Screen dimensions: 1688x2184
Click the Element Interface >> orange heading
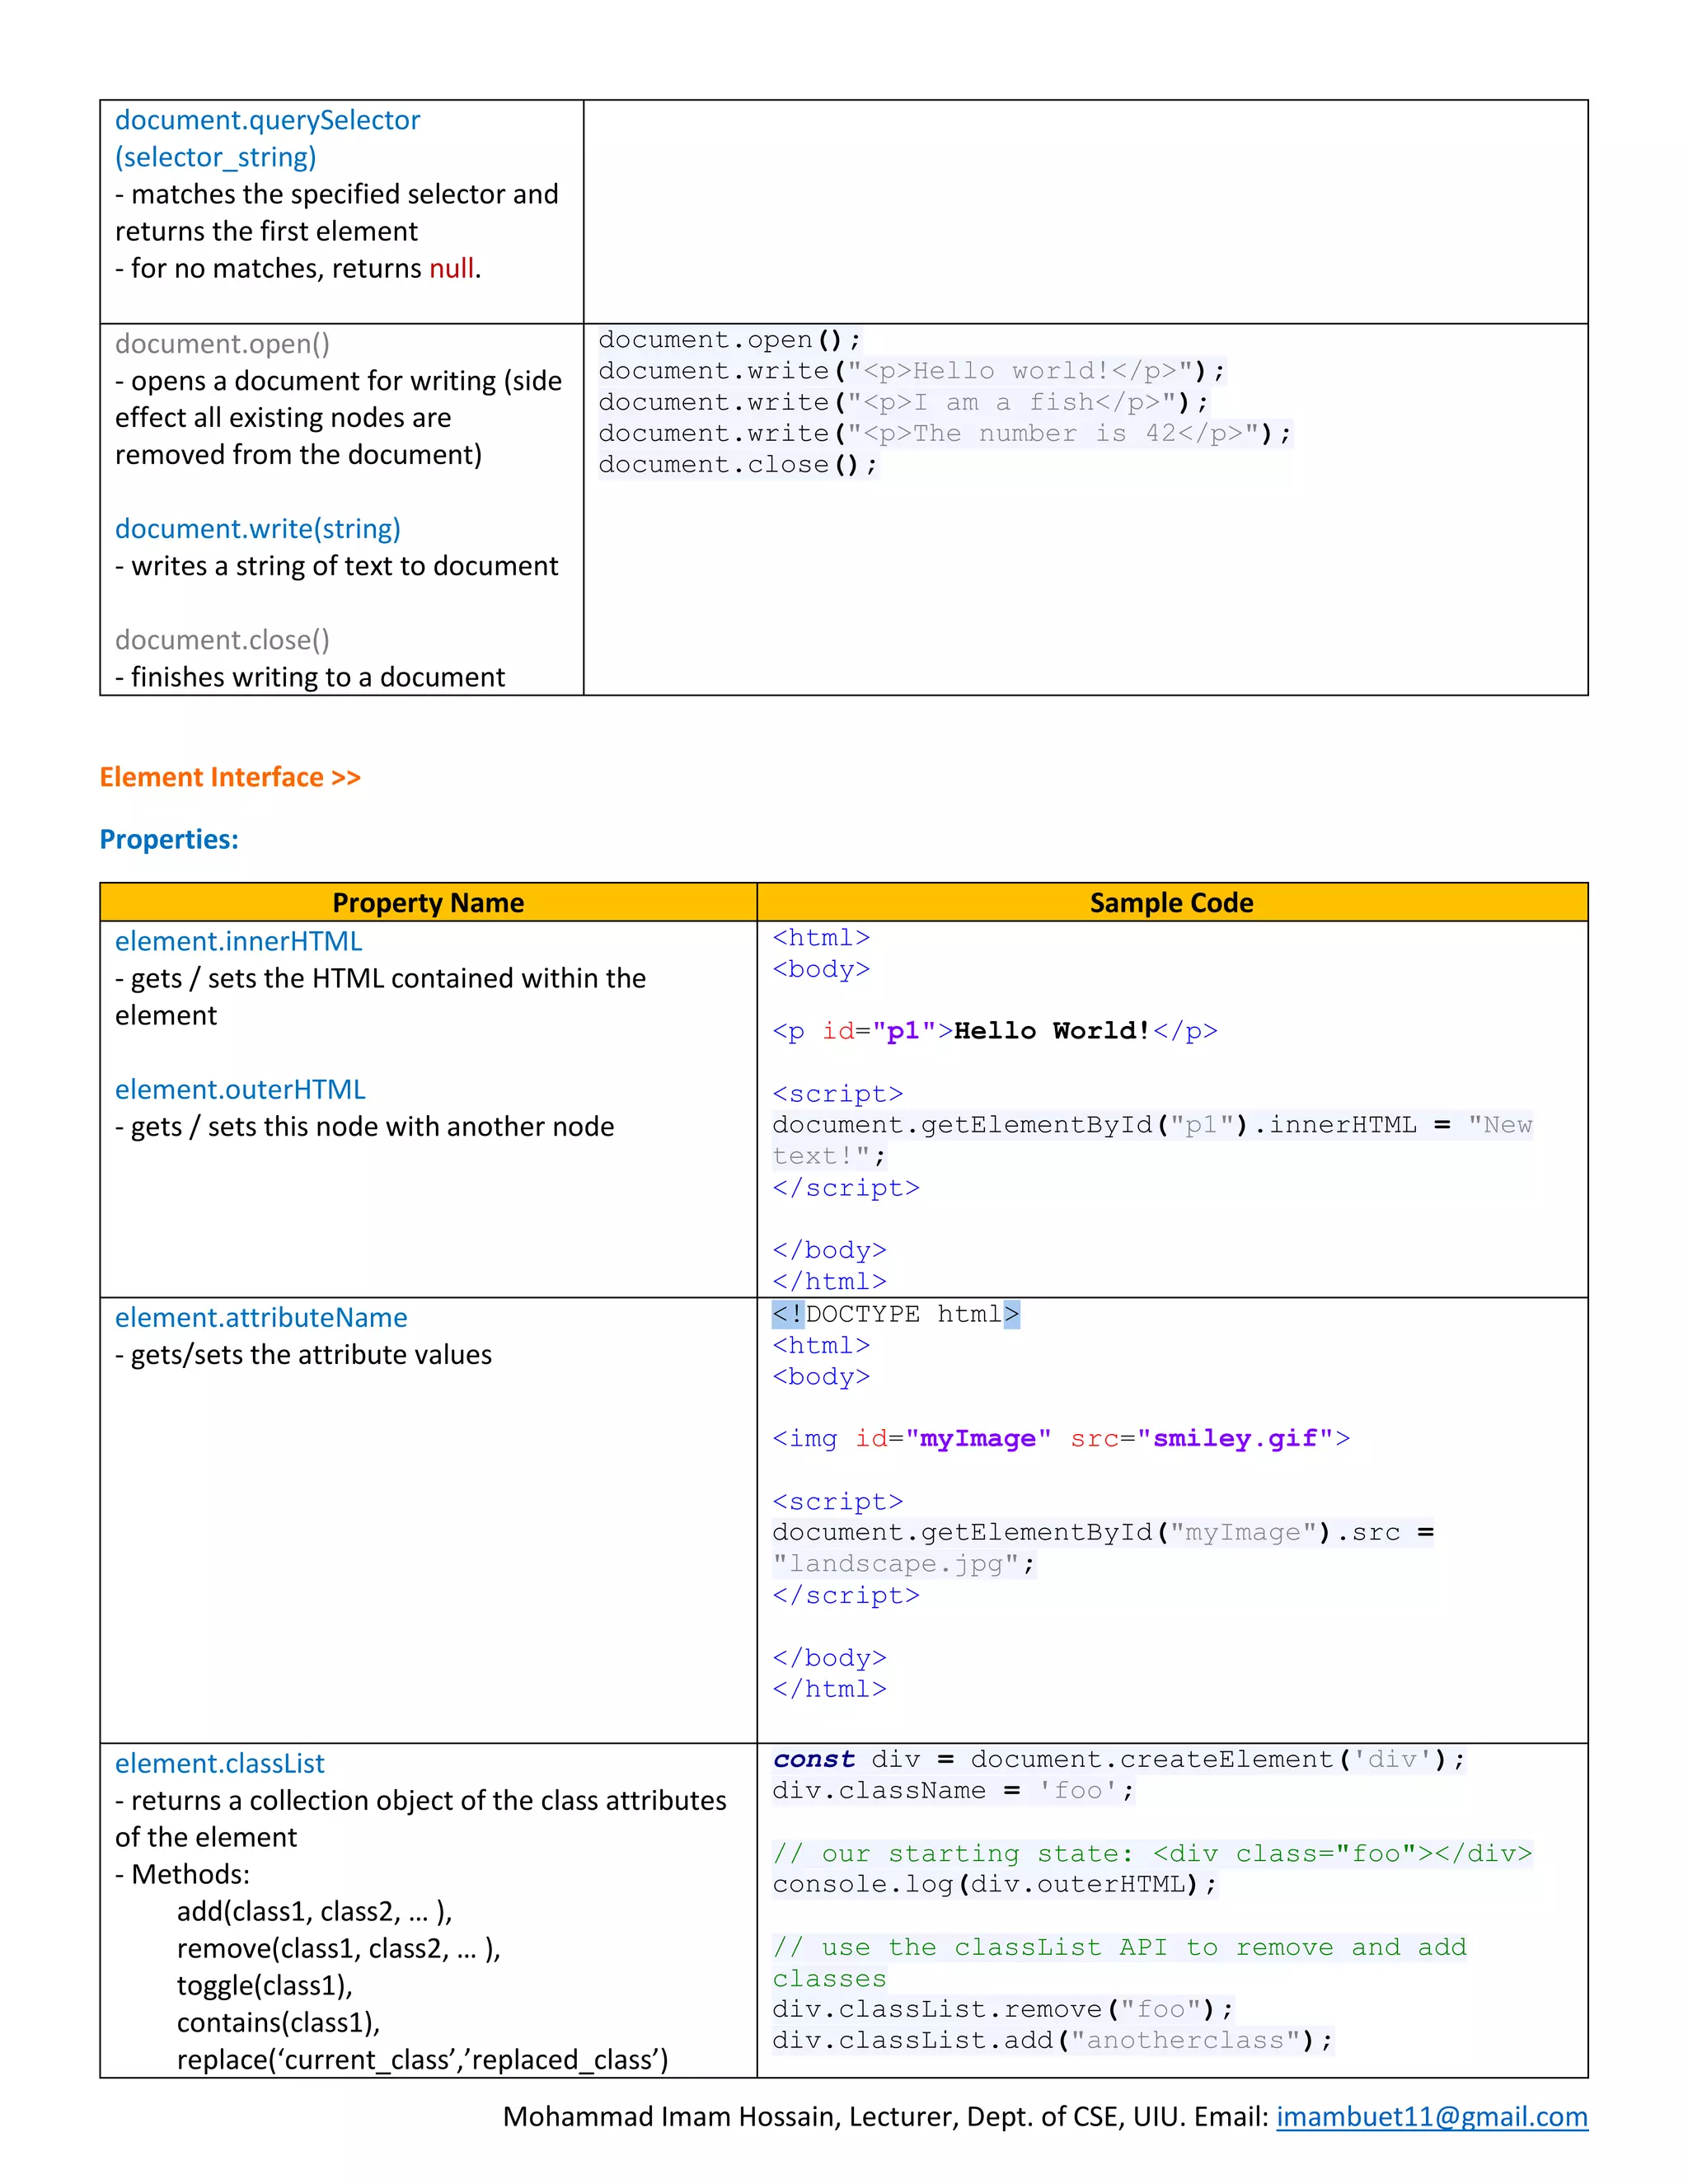click(x=230, y=777)
